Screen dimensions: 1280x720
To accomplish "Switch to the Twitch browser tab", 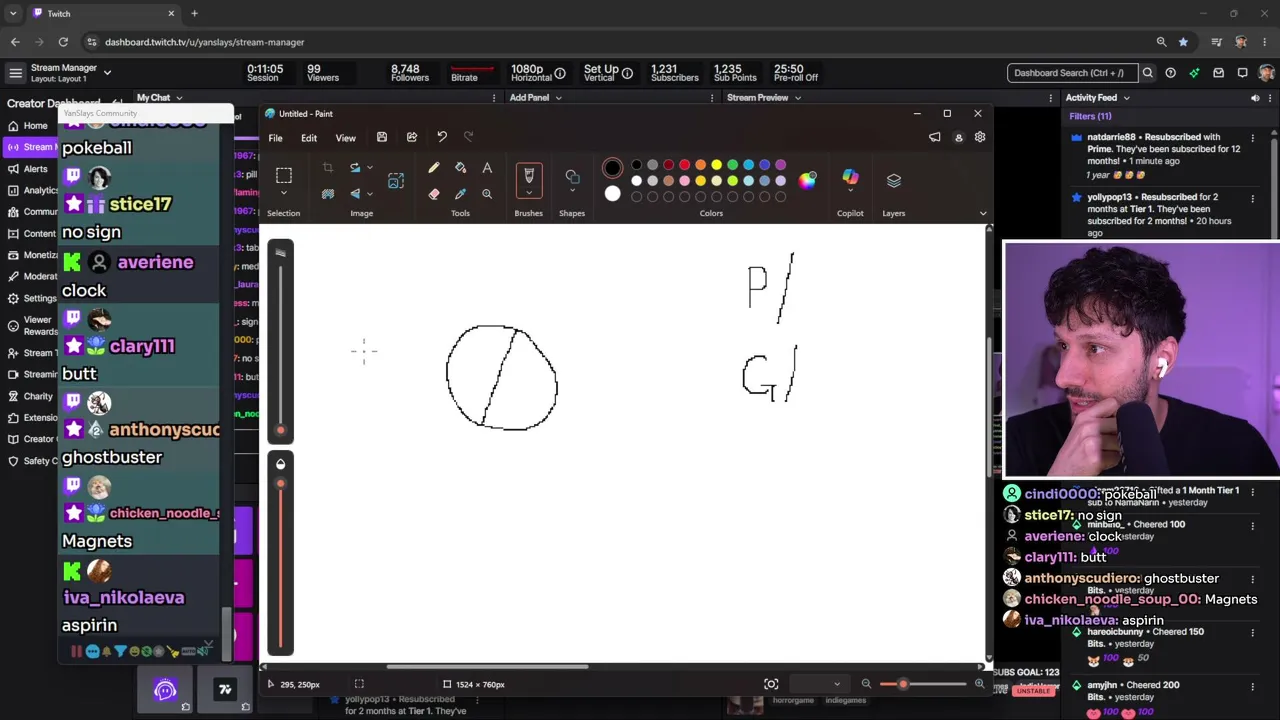I will (104, 13).
